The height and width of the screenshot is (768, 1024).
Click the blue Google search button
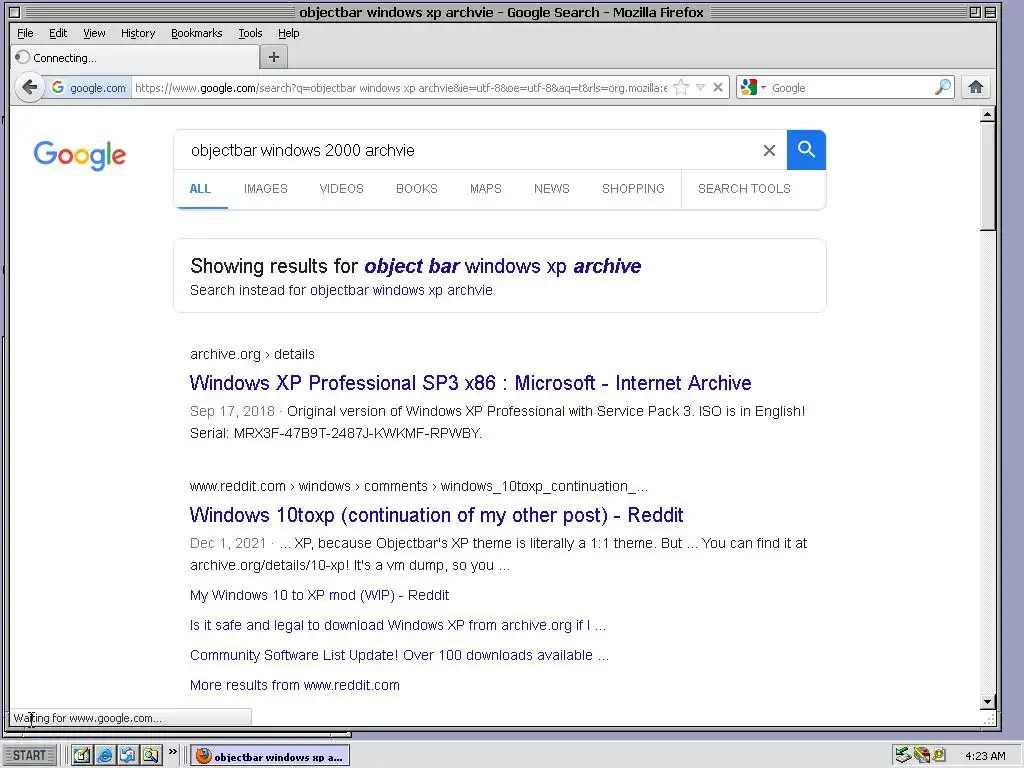(807, 150)
